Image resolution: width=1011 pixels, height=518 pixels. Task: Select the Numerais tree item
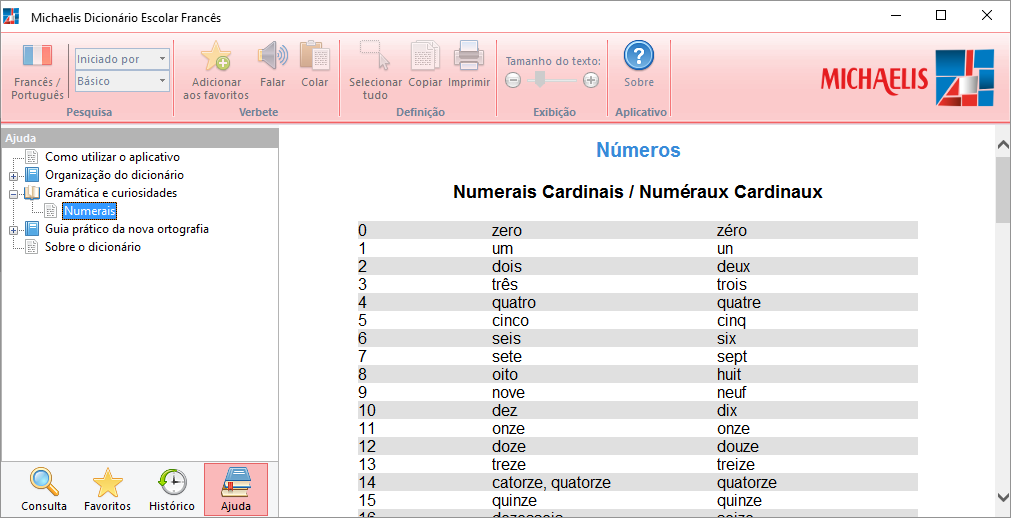pos(90,211)
